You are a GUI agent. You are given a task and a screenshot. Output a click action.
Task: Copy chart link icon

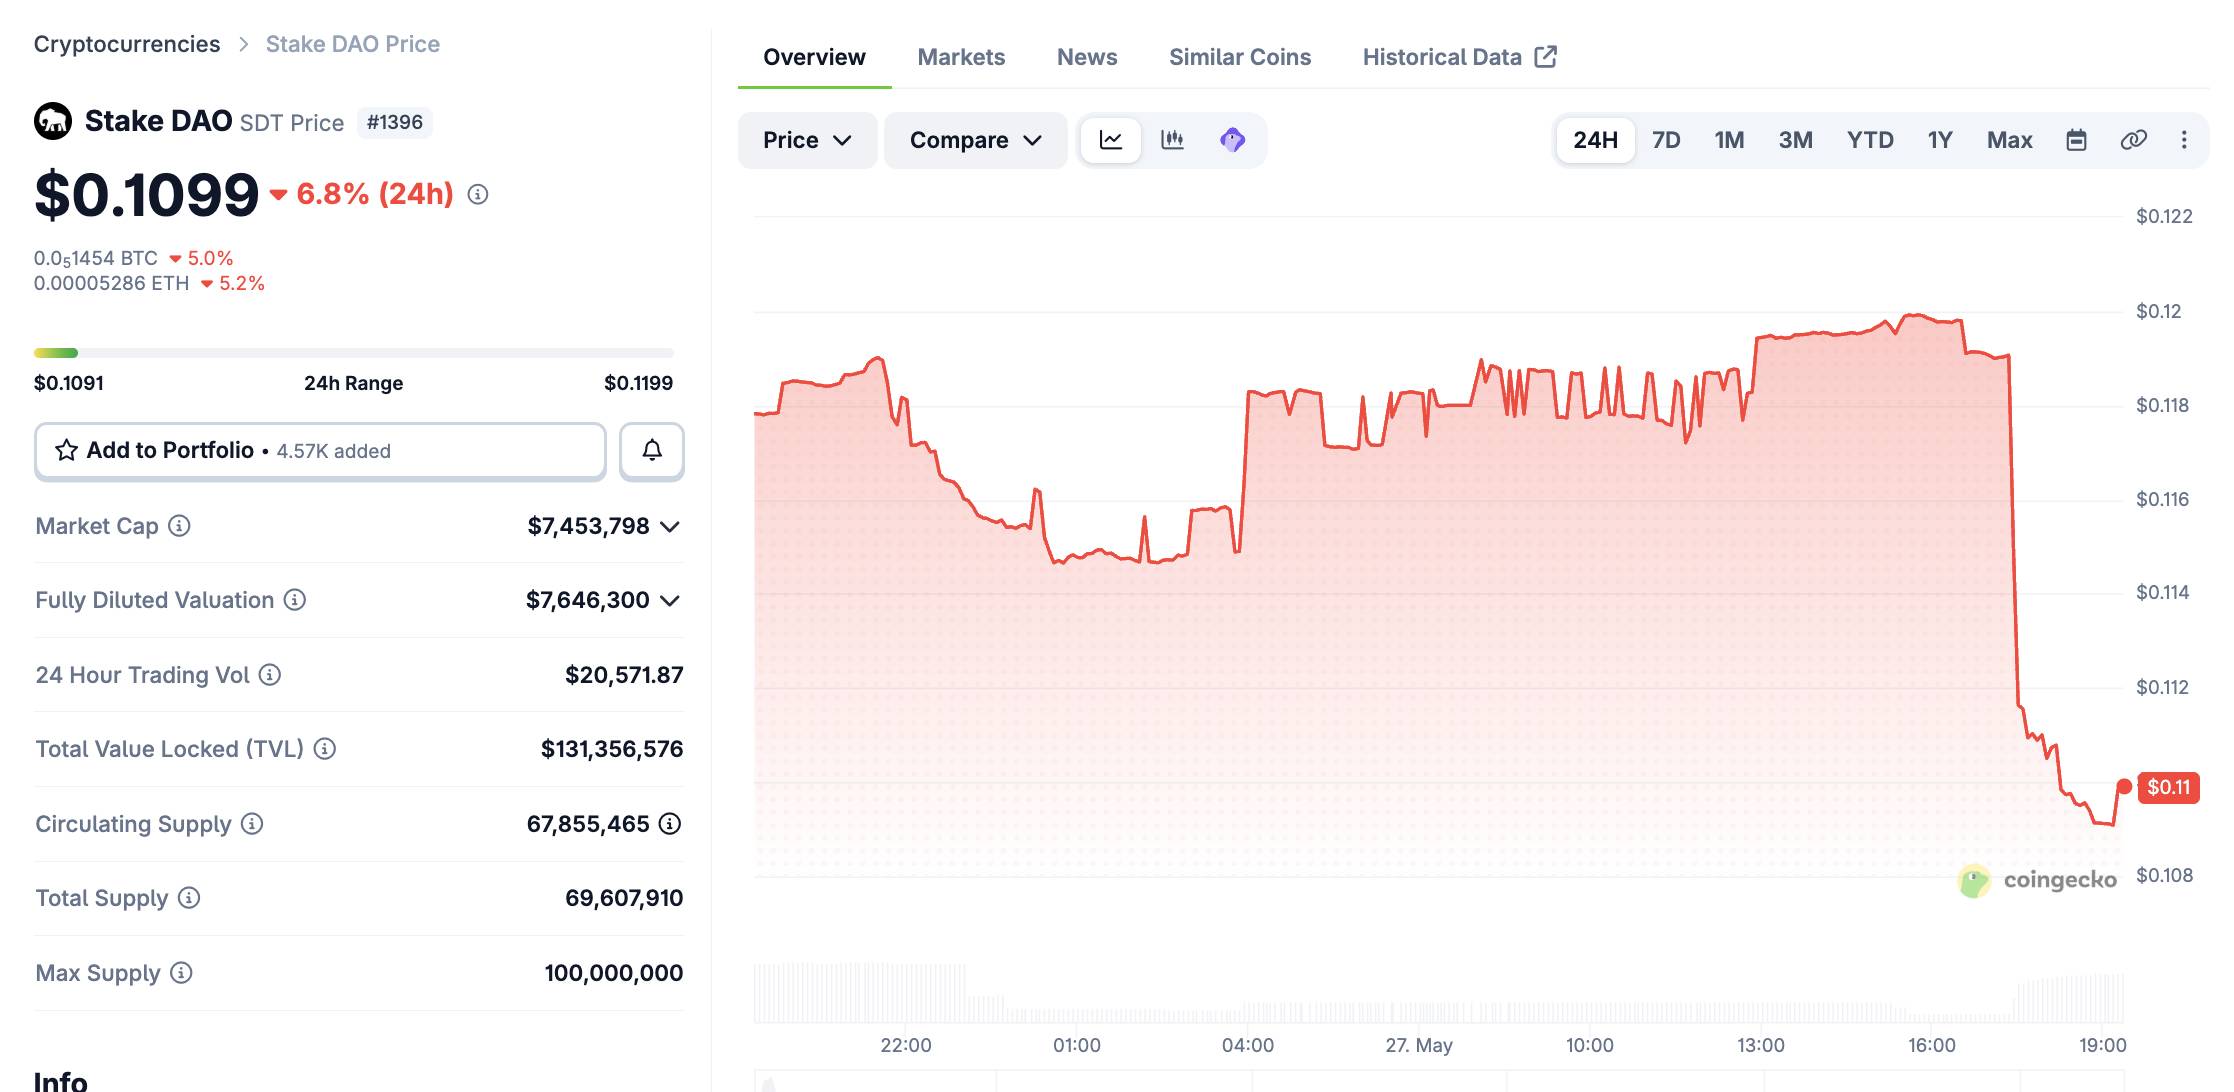pyautogui.click(x=2133, y=140)
